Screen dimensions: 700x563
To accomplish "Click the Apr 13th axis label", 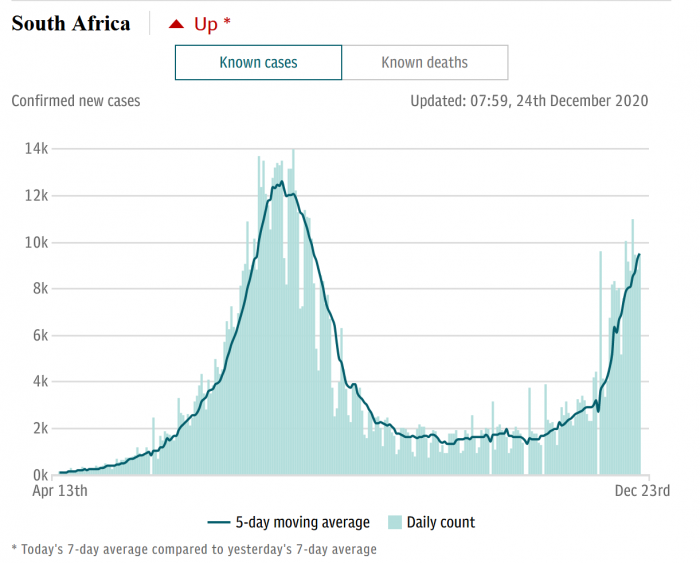I will click(60, 491).
